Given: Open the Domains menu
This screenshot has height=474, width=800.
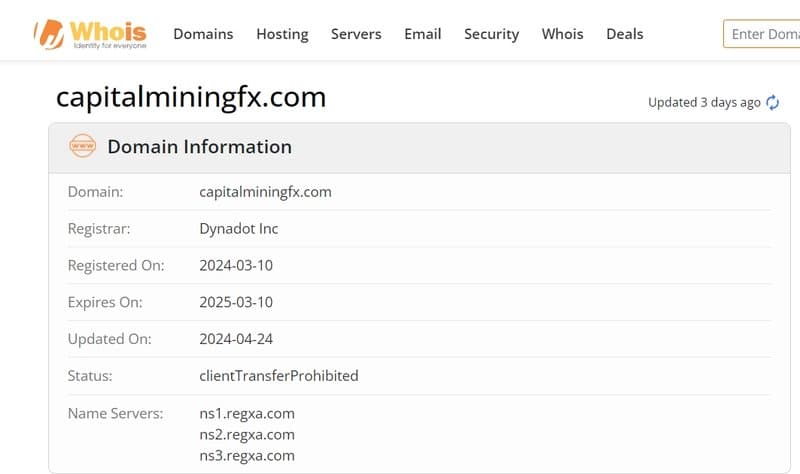Looking at the screenshot, I should pyautogui.click(x=203, y=34).
